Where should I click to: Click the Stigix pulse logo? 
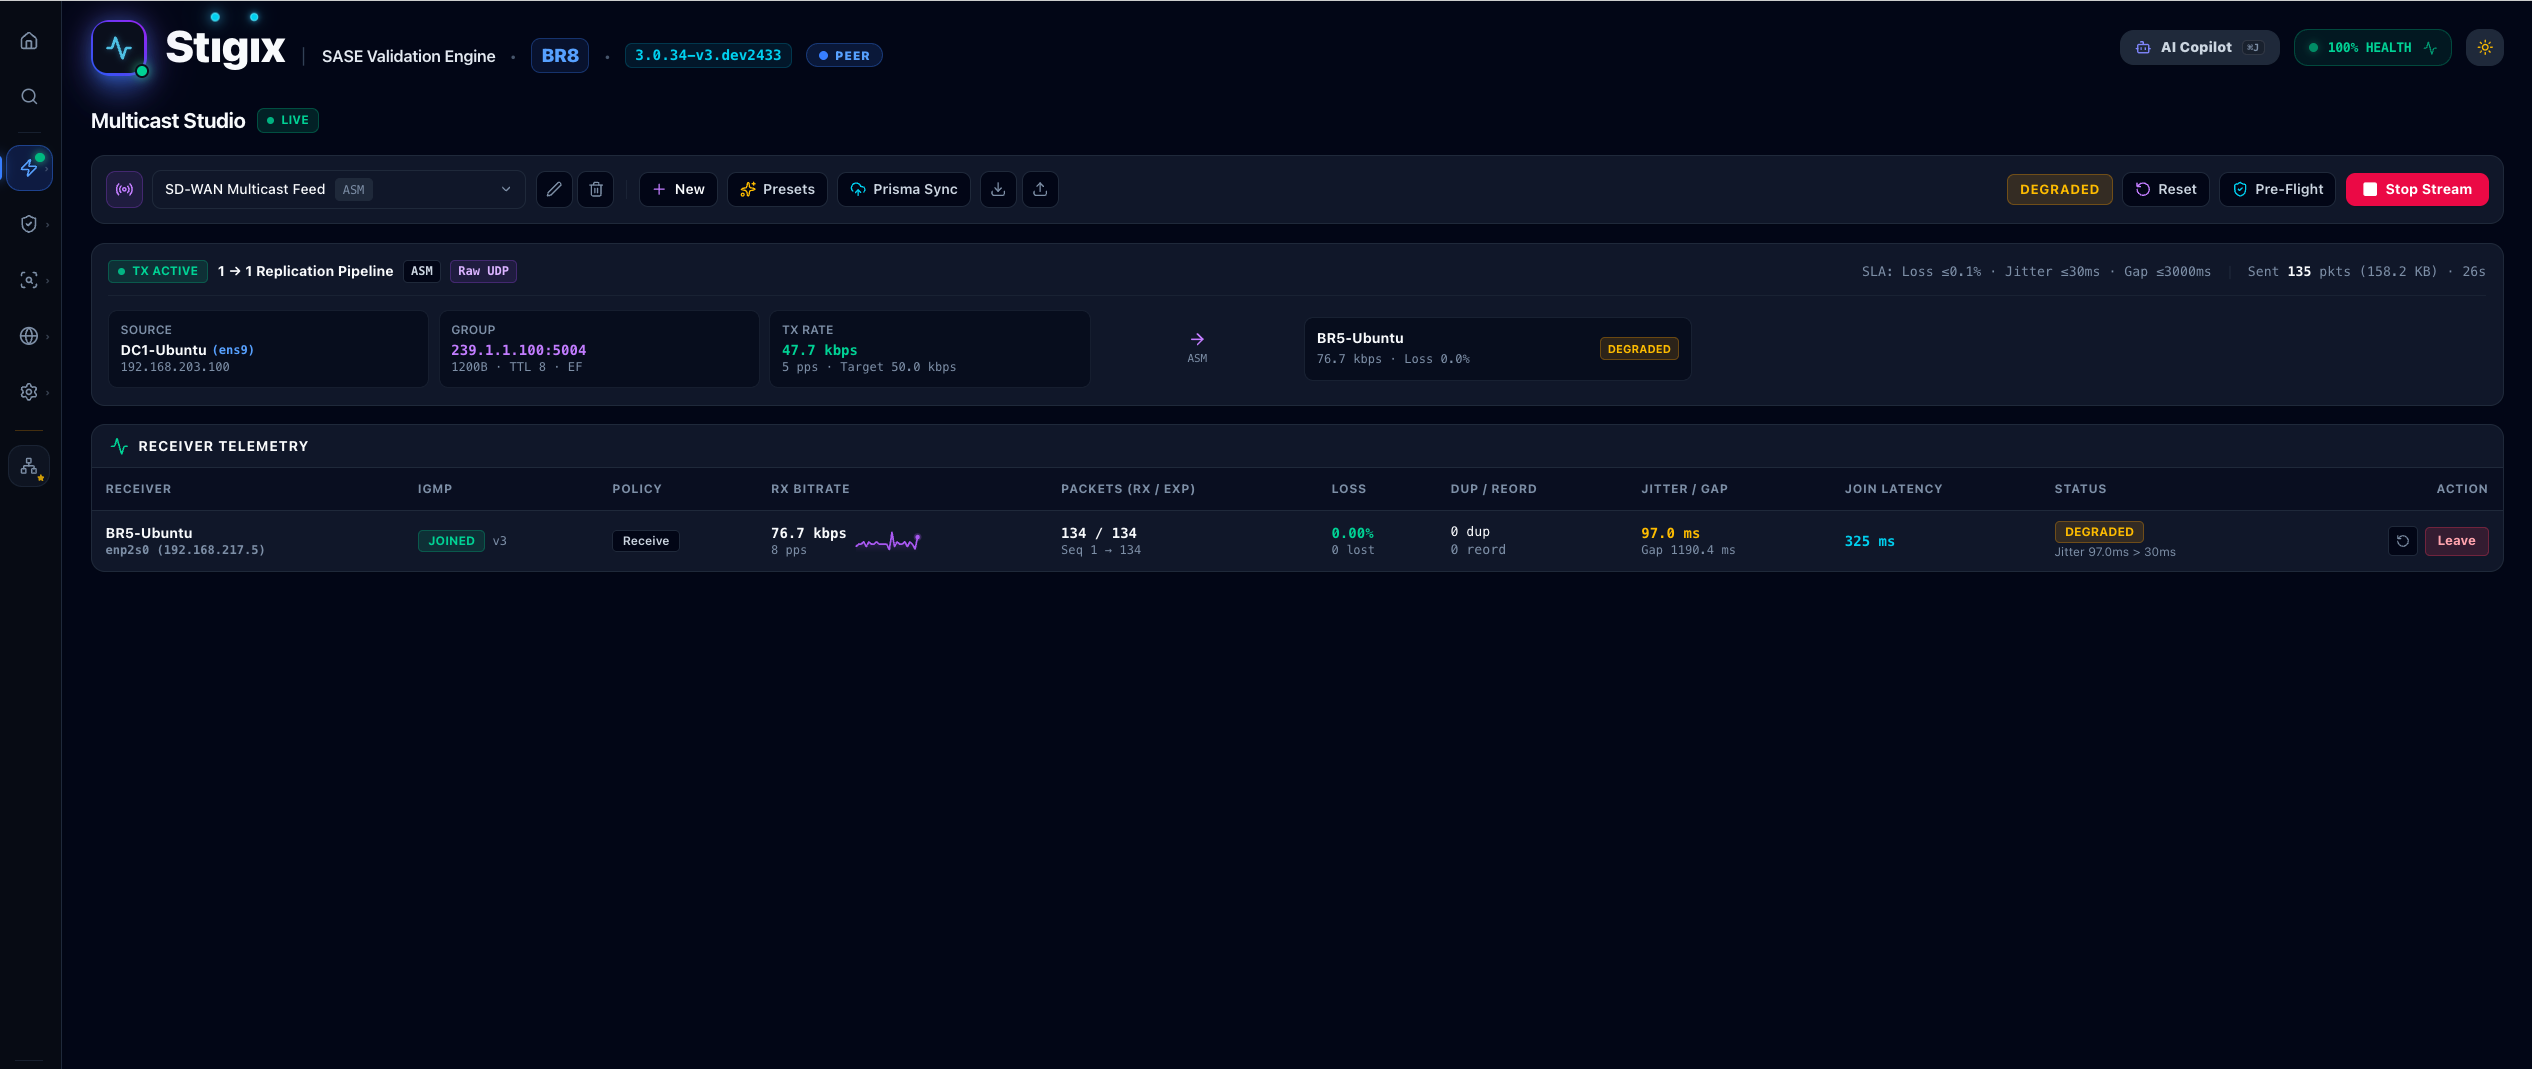coord(119,48)
